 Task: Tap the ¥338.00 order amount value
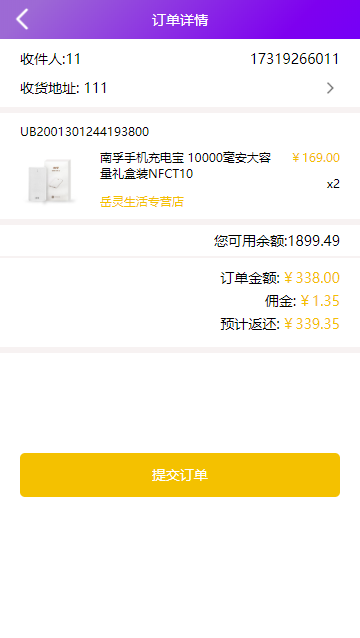point(312,278)
